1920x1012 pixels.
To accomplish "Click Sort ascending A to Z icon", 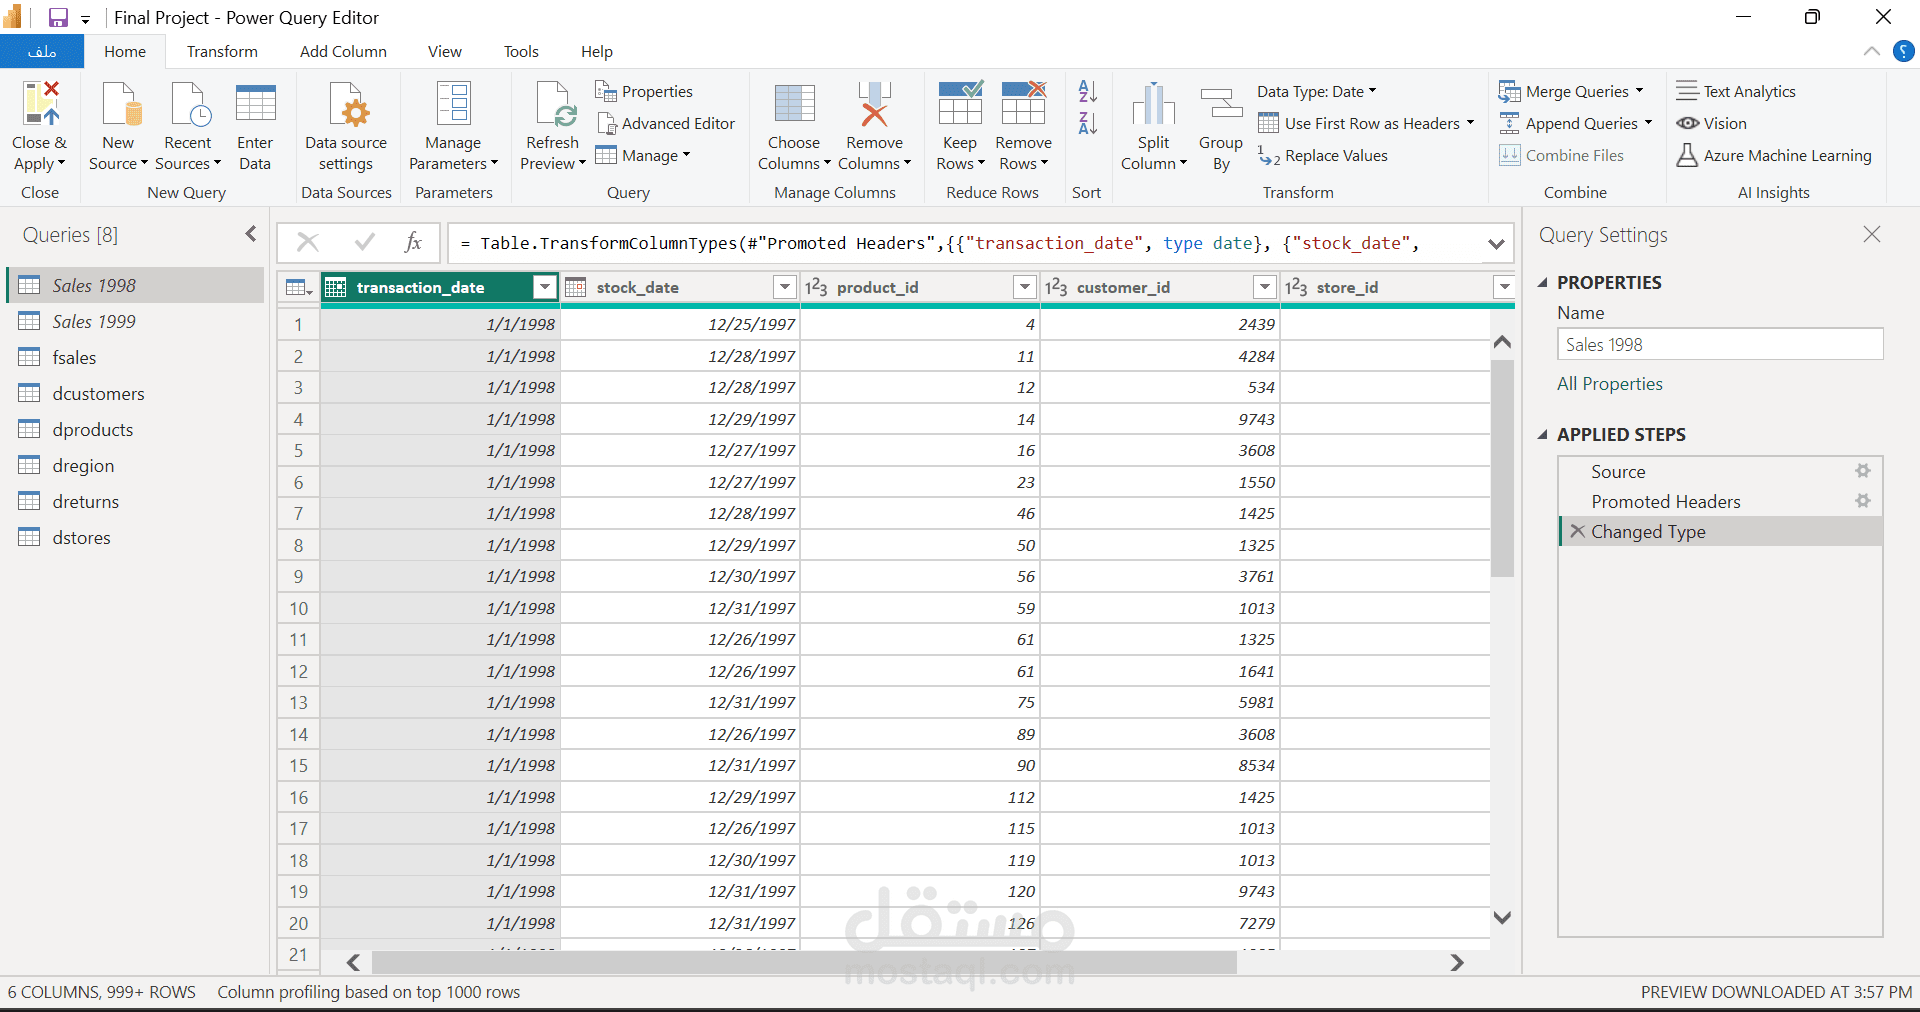I will (x=1087, y=92).
